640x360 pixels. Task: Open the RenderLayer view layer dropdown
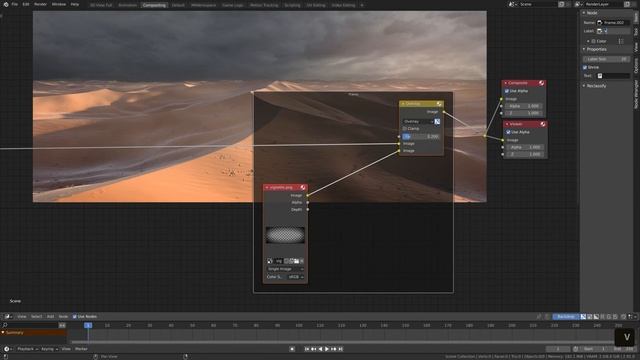[578, 4]
